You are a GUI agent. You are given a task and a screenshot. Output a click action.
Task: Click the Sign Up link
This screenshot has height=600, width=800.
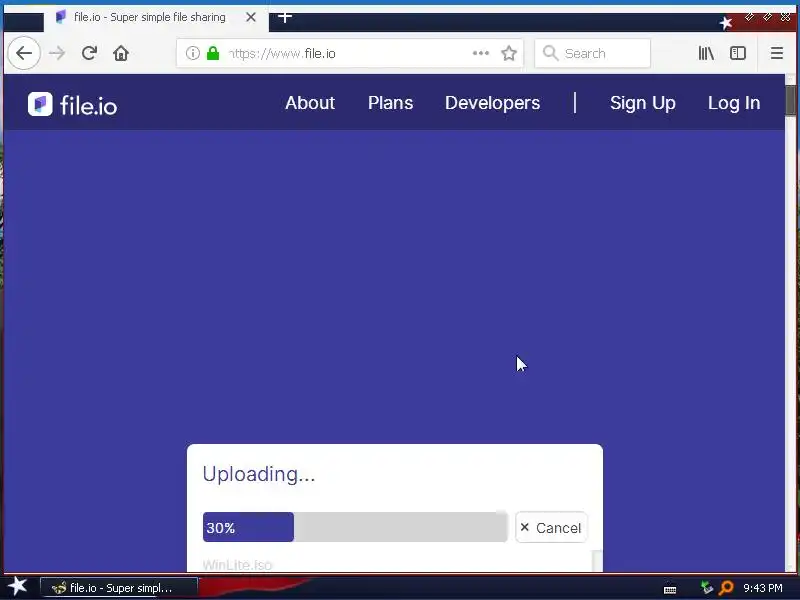pyautogui.click(x=643, y=103)
